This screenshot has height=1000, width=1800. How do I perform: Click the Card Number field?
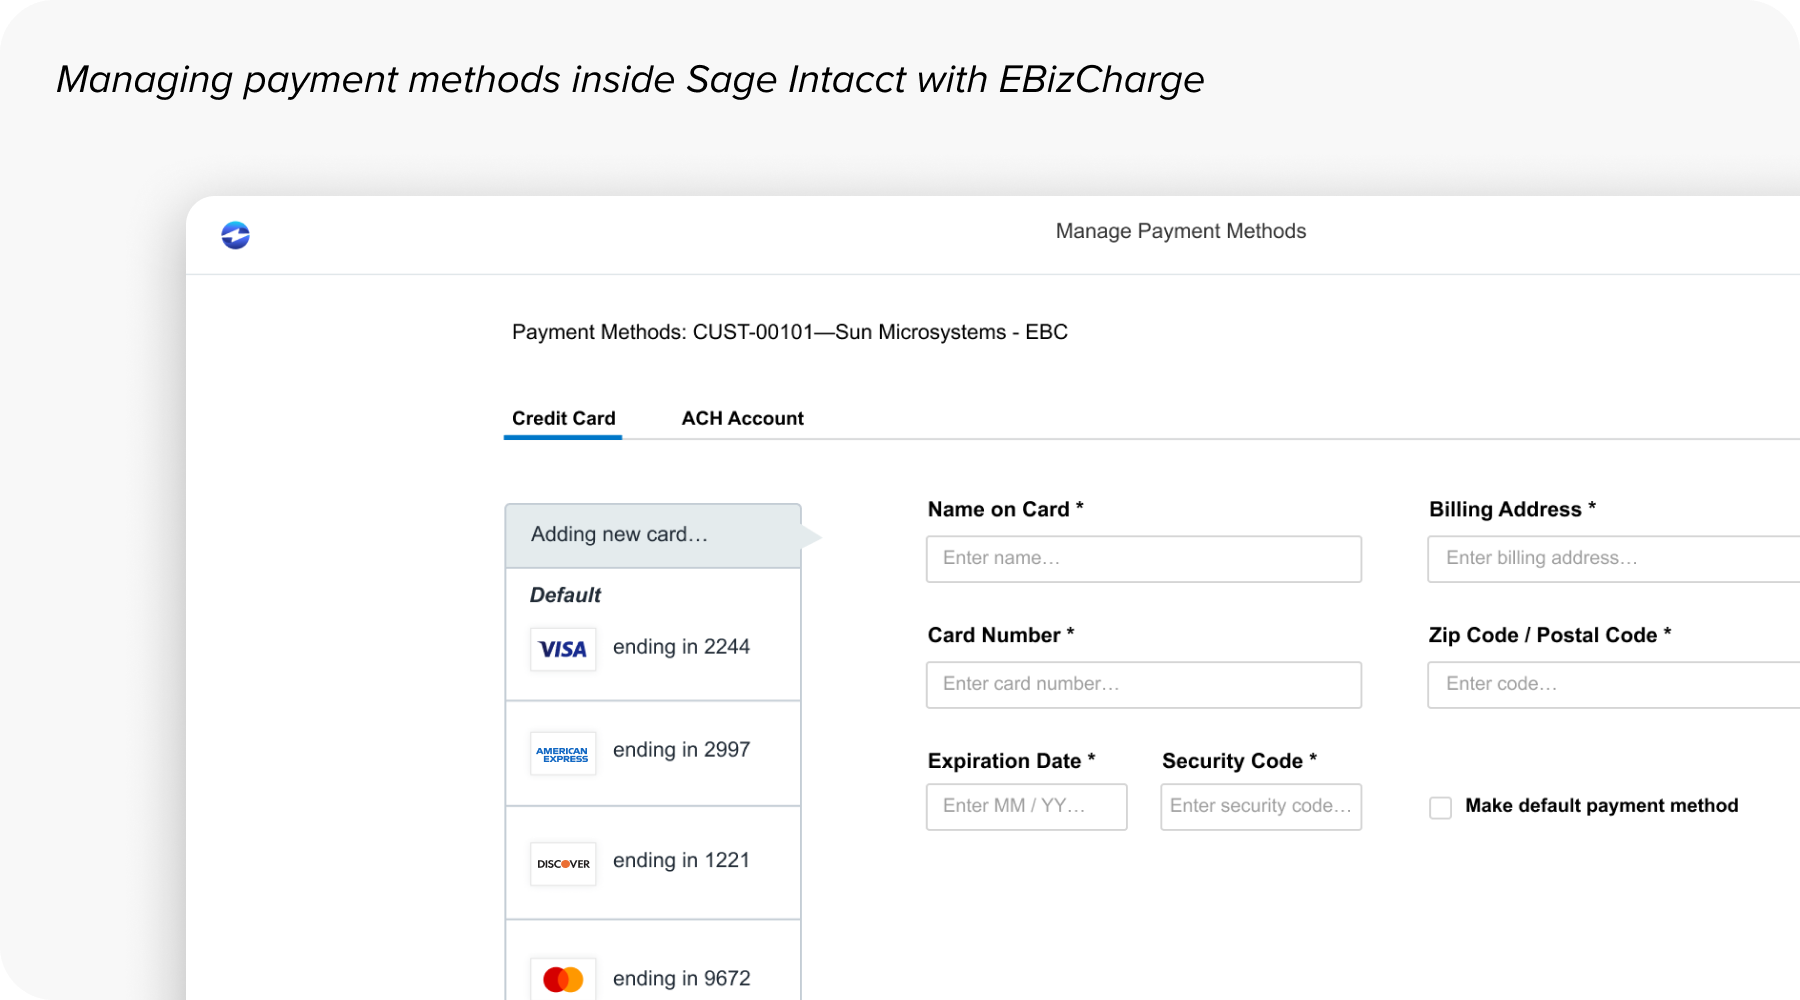[x=1143, y=684]
